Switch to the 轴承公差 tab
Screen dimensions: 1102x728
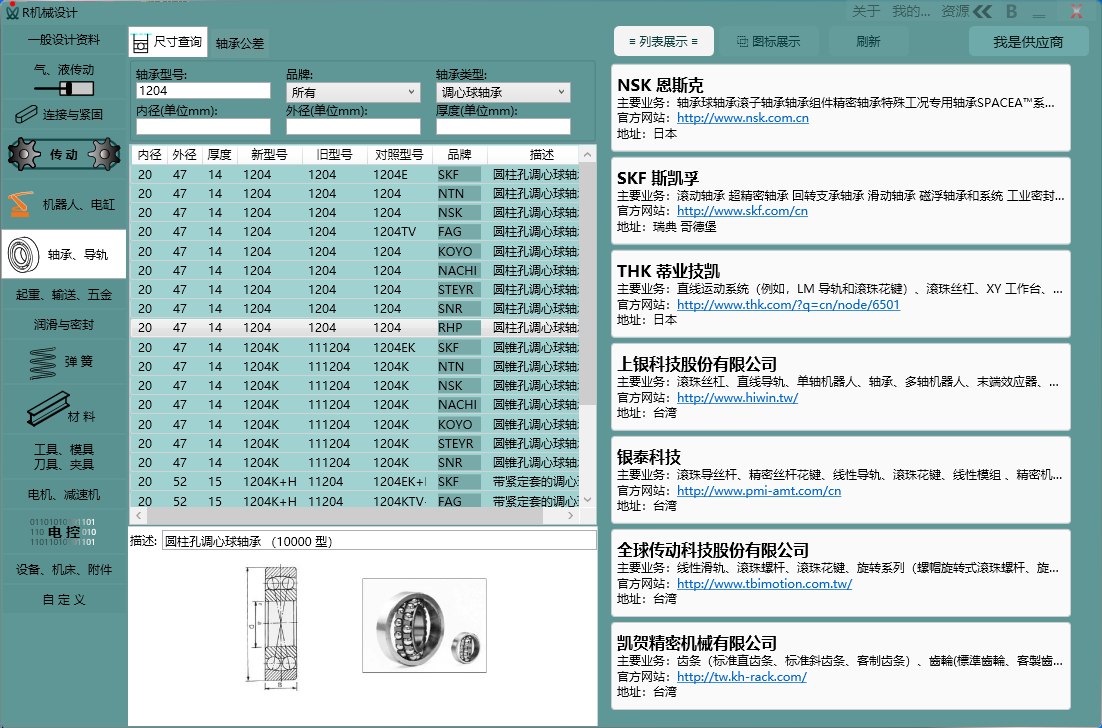[x=240, y=44]
